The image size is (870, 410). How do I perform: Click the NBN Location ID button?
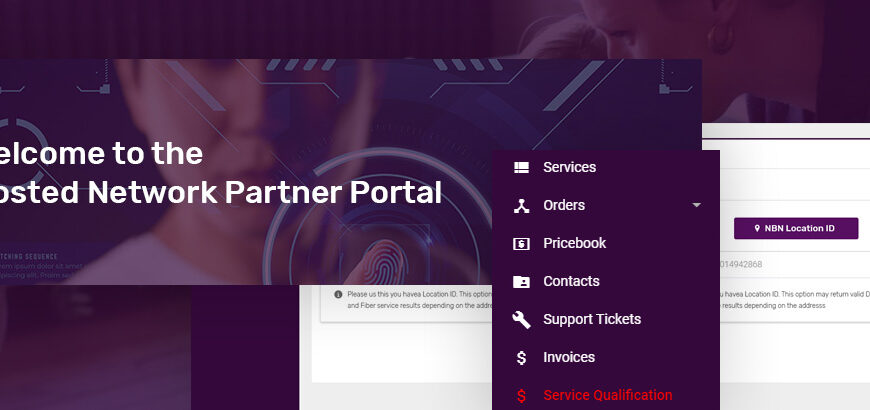pyautogui.click(x=796, y=229)
